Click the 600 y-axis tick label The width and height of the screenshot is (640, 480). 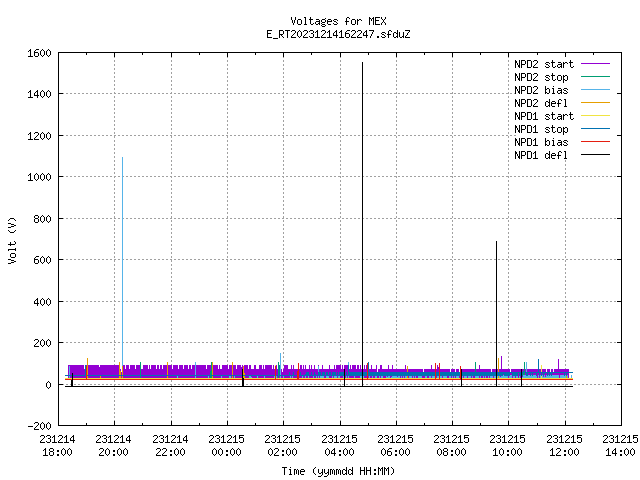pos(42,260)
